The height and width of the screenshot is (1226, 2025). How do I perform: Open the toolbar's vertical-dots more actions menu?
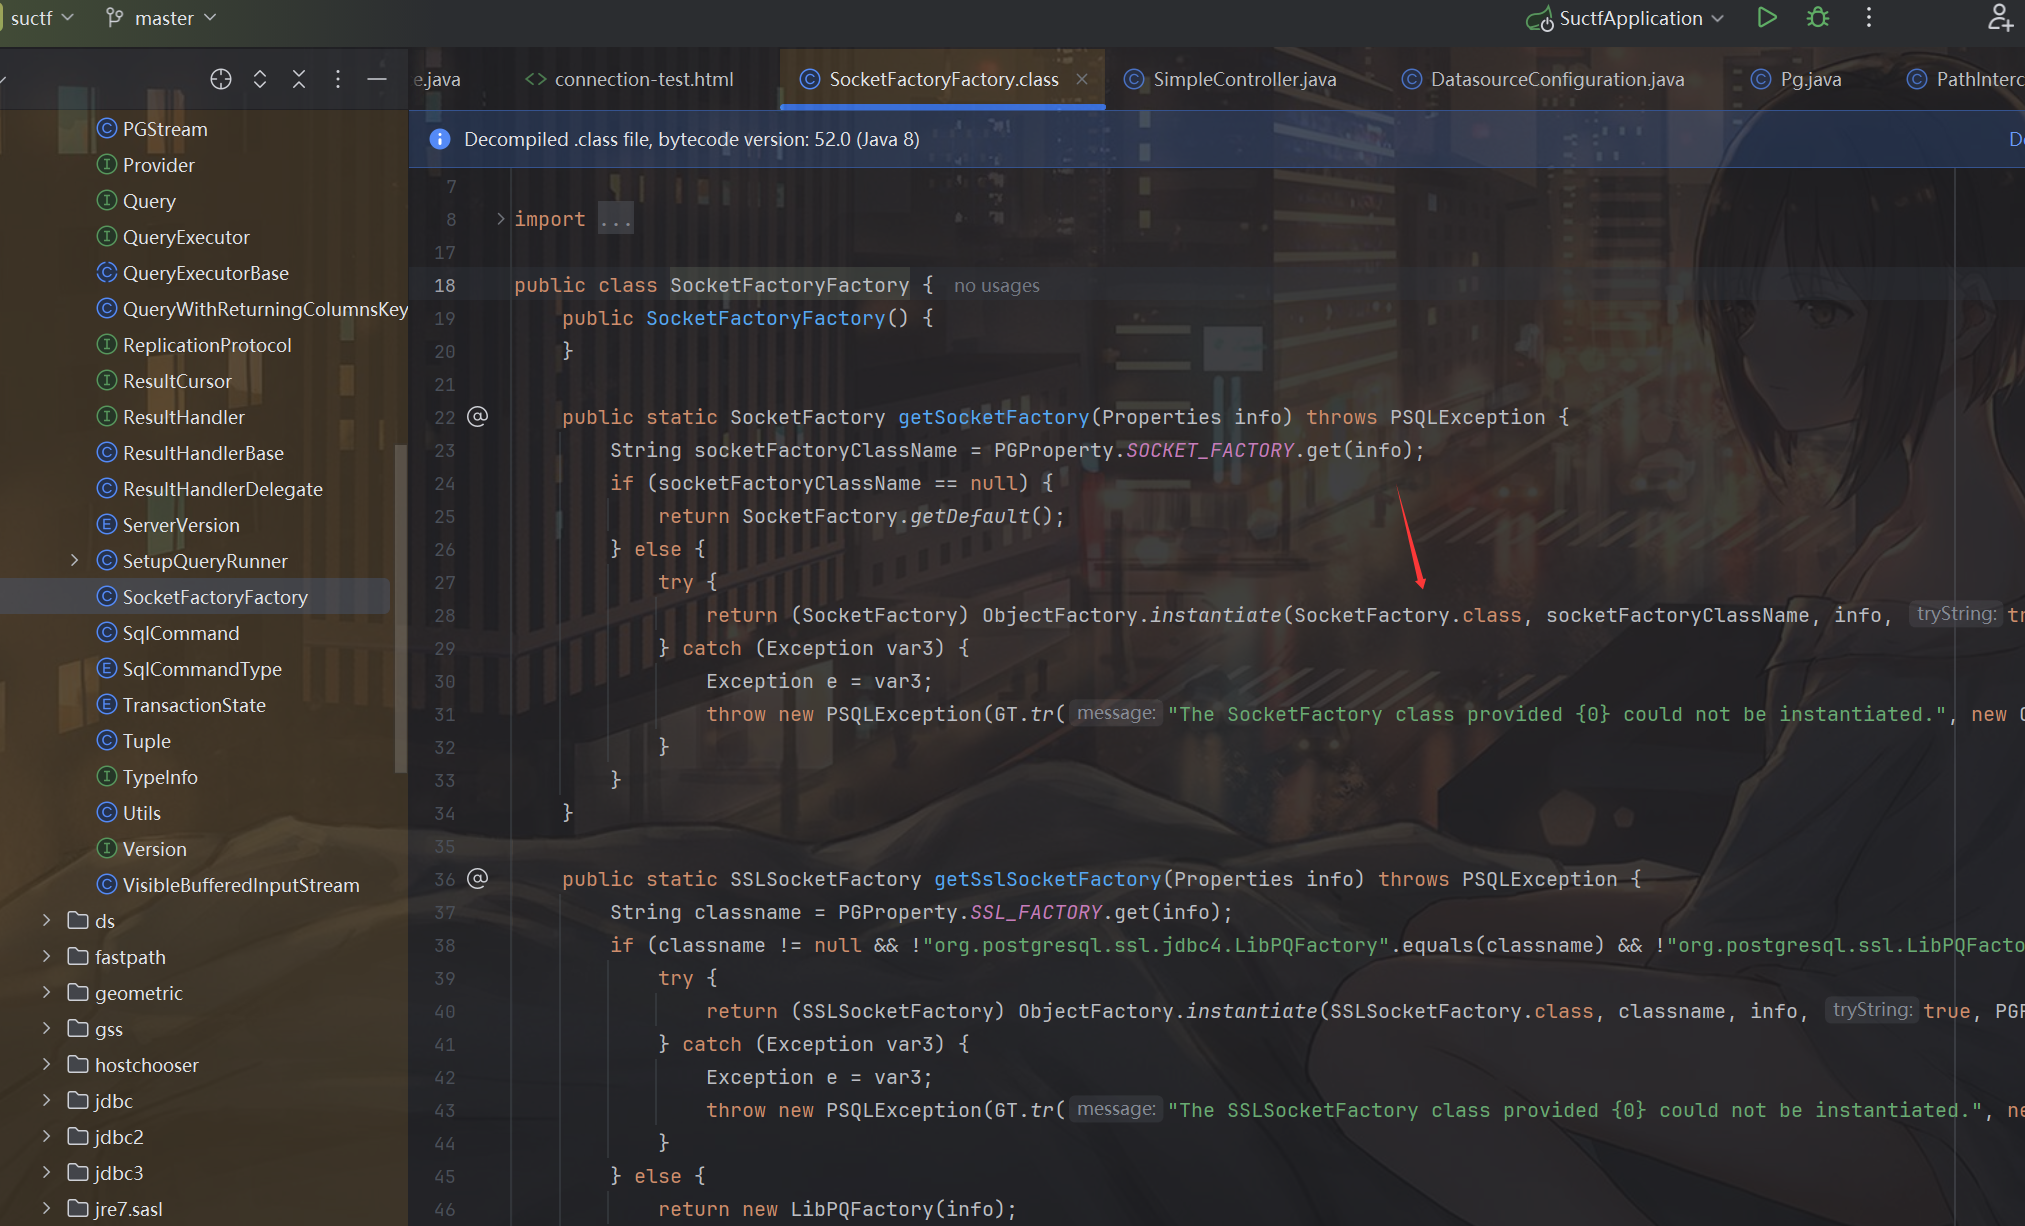point(1868,18)
